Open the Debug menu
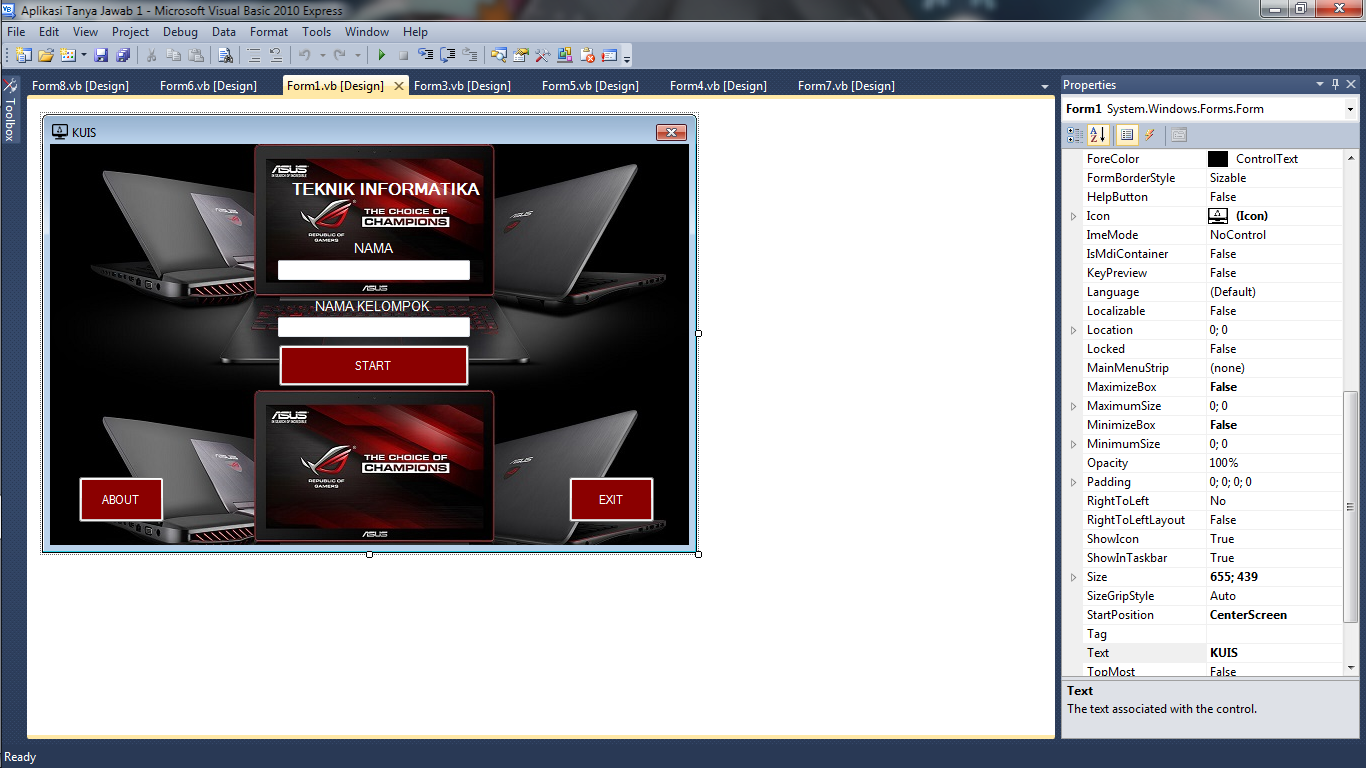This screenshot has height=768, width=1366. pyautogui.click(x=180, y=31)
